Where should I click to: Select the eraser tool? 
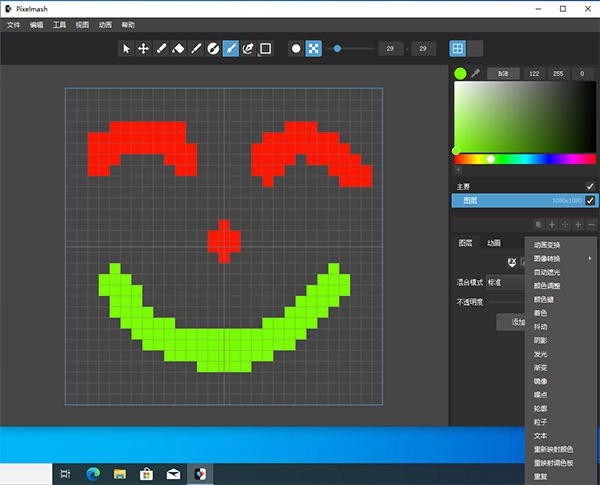178,48
